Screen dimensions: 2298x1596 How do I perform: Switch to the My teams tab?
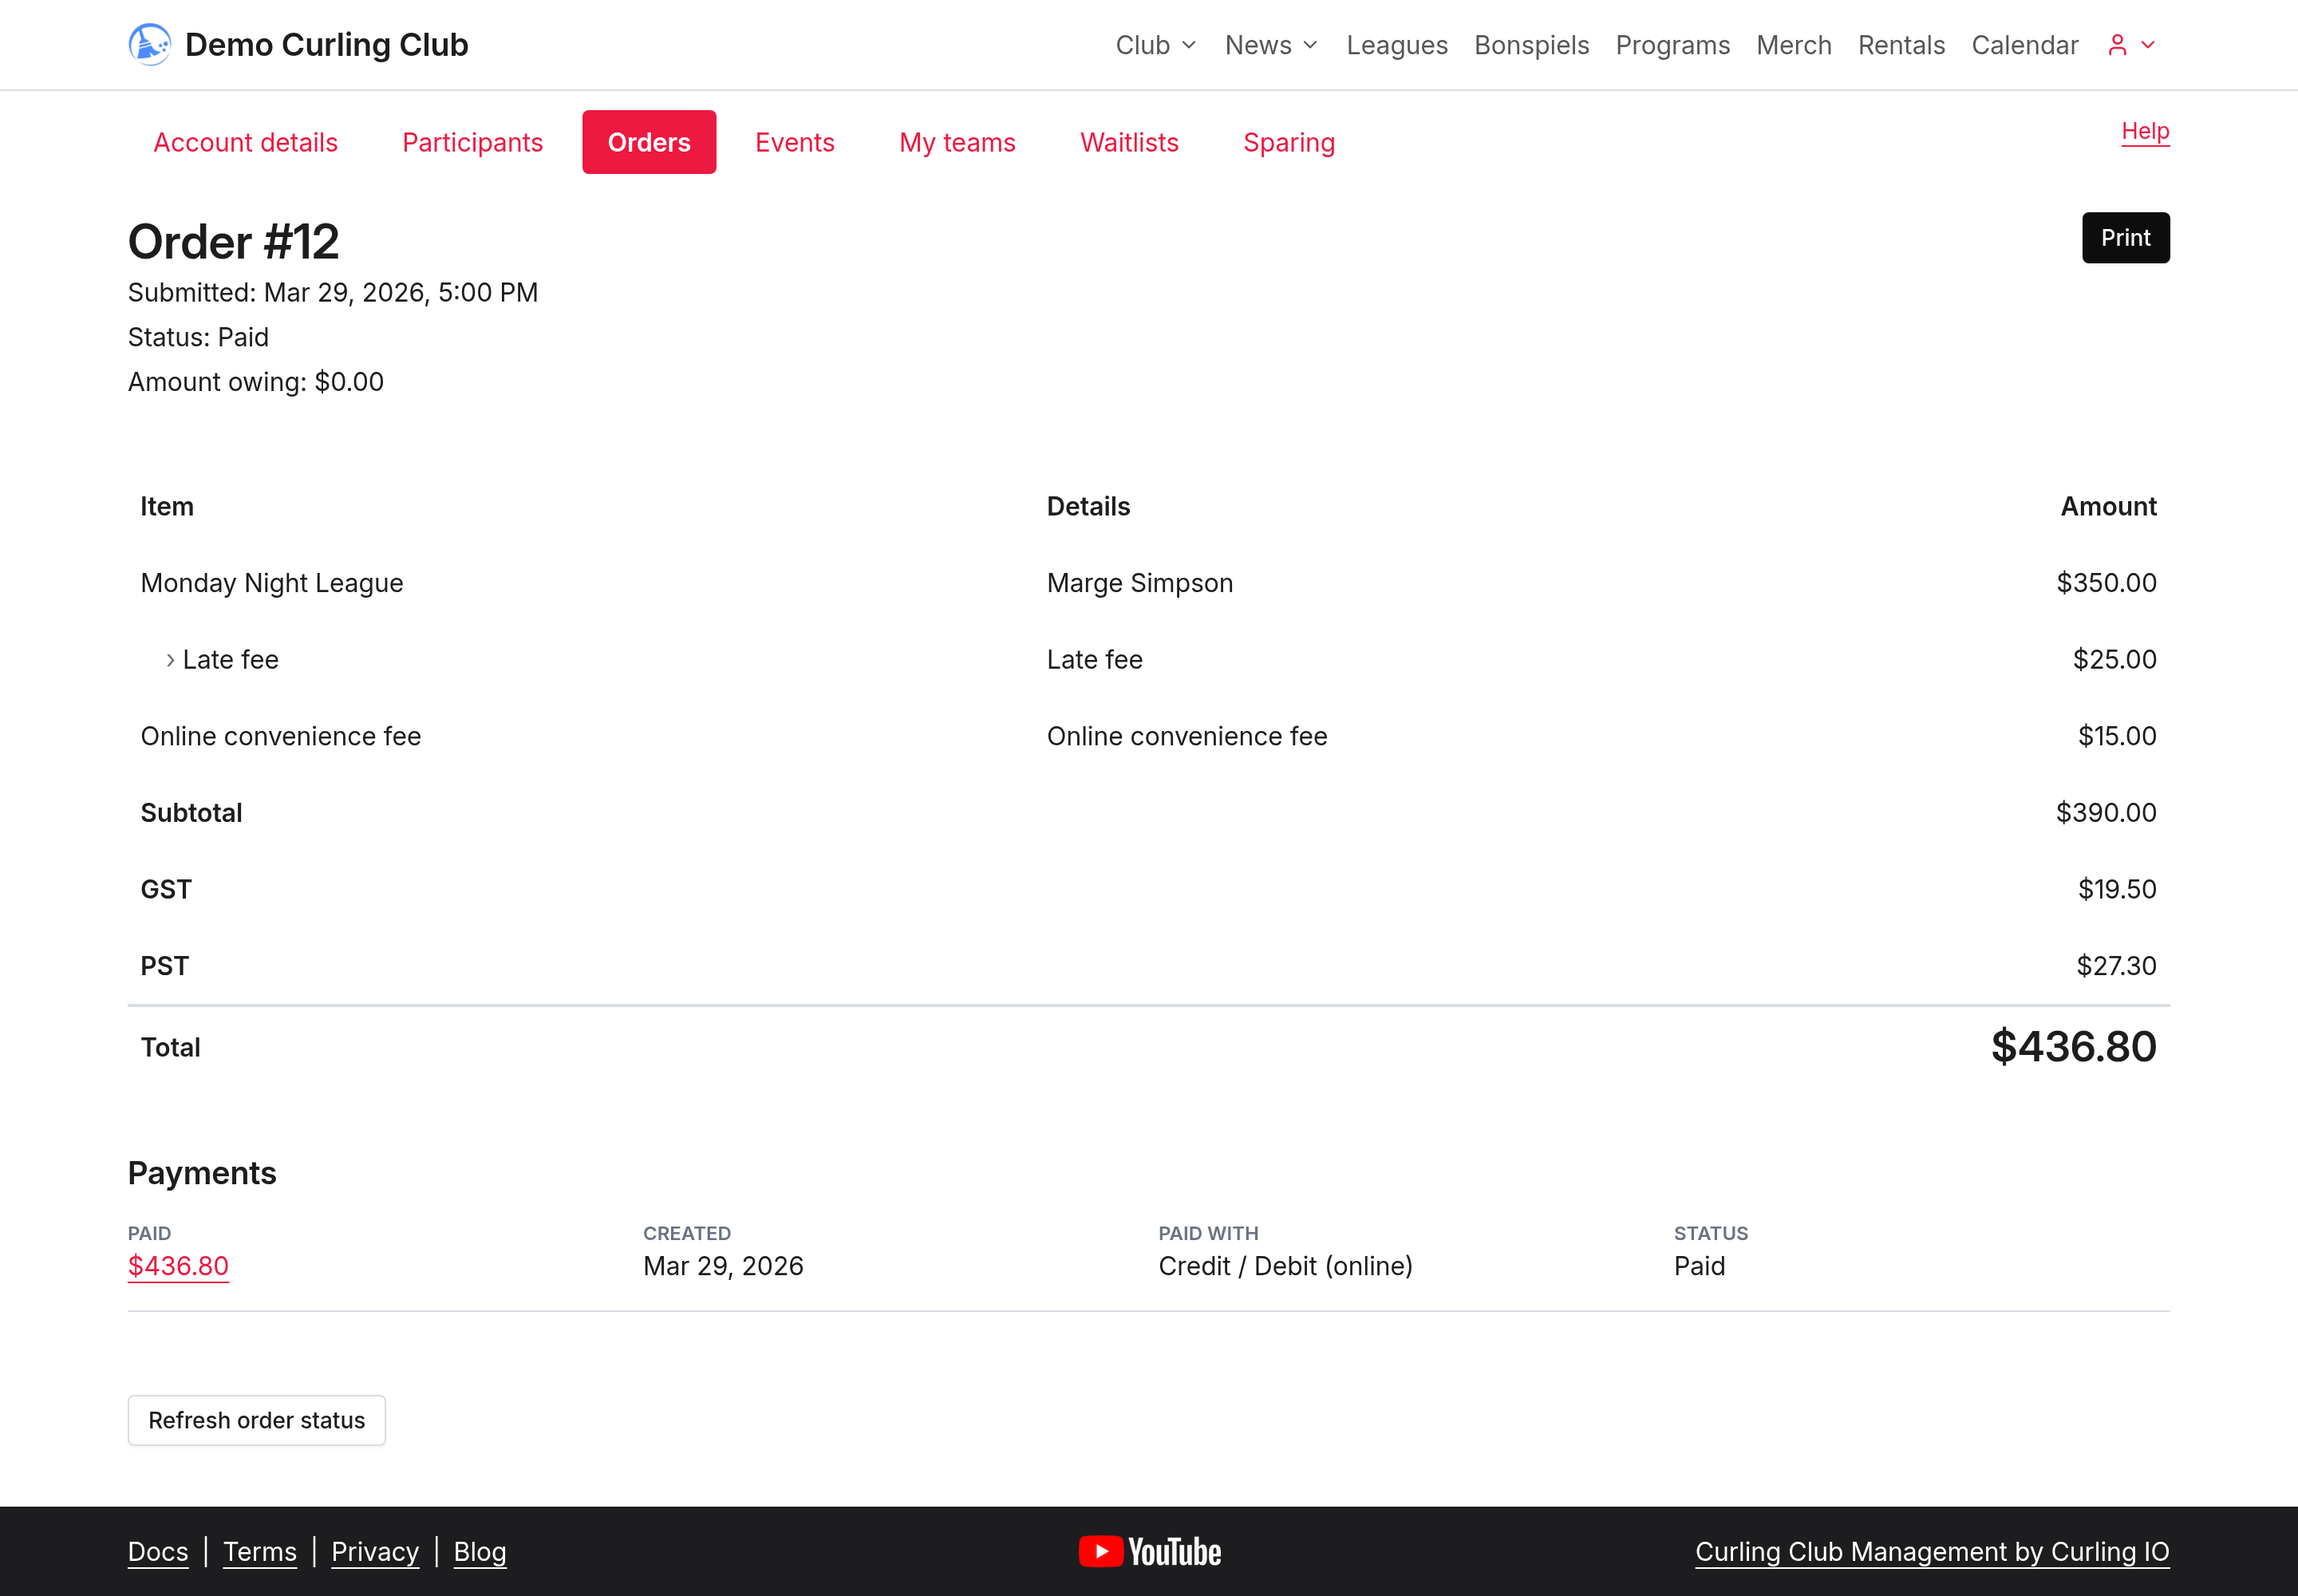(957, 142)
